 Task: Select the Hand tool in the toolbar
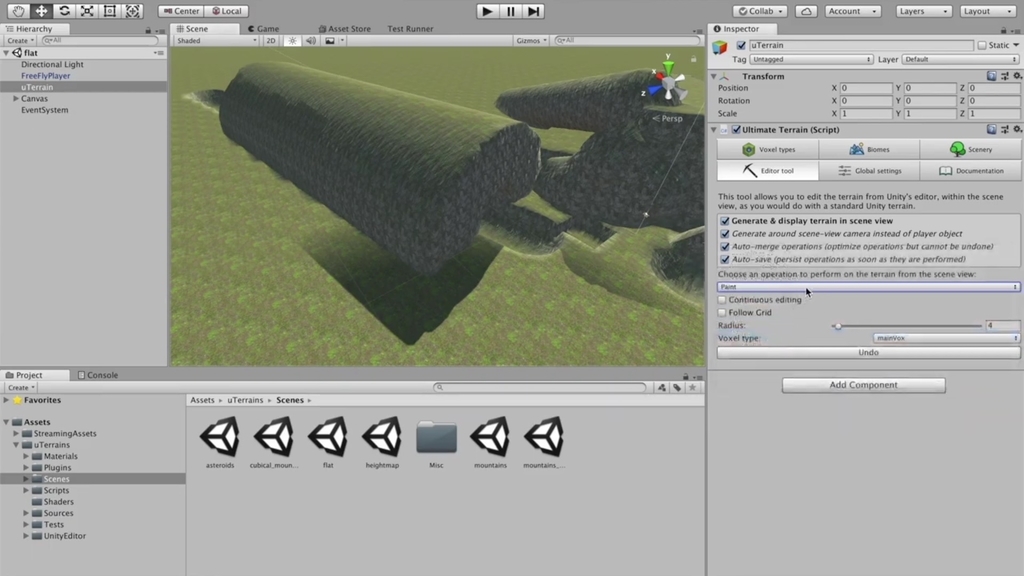coord(17,11)
